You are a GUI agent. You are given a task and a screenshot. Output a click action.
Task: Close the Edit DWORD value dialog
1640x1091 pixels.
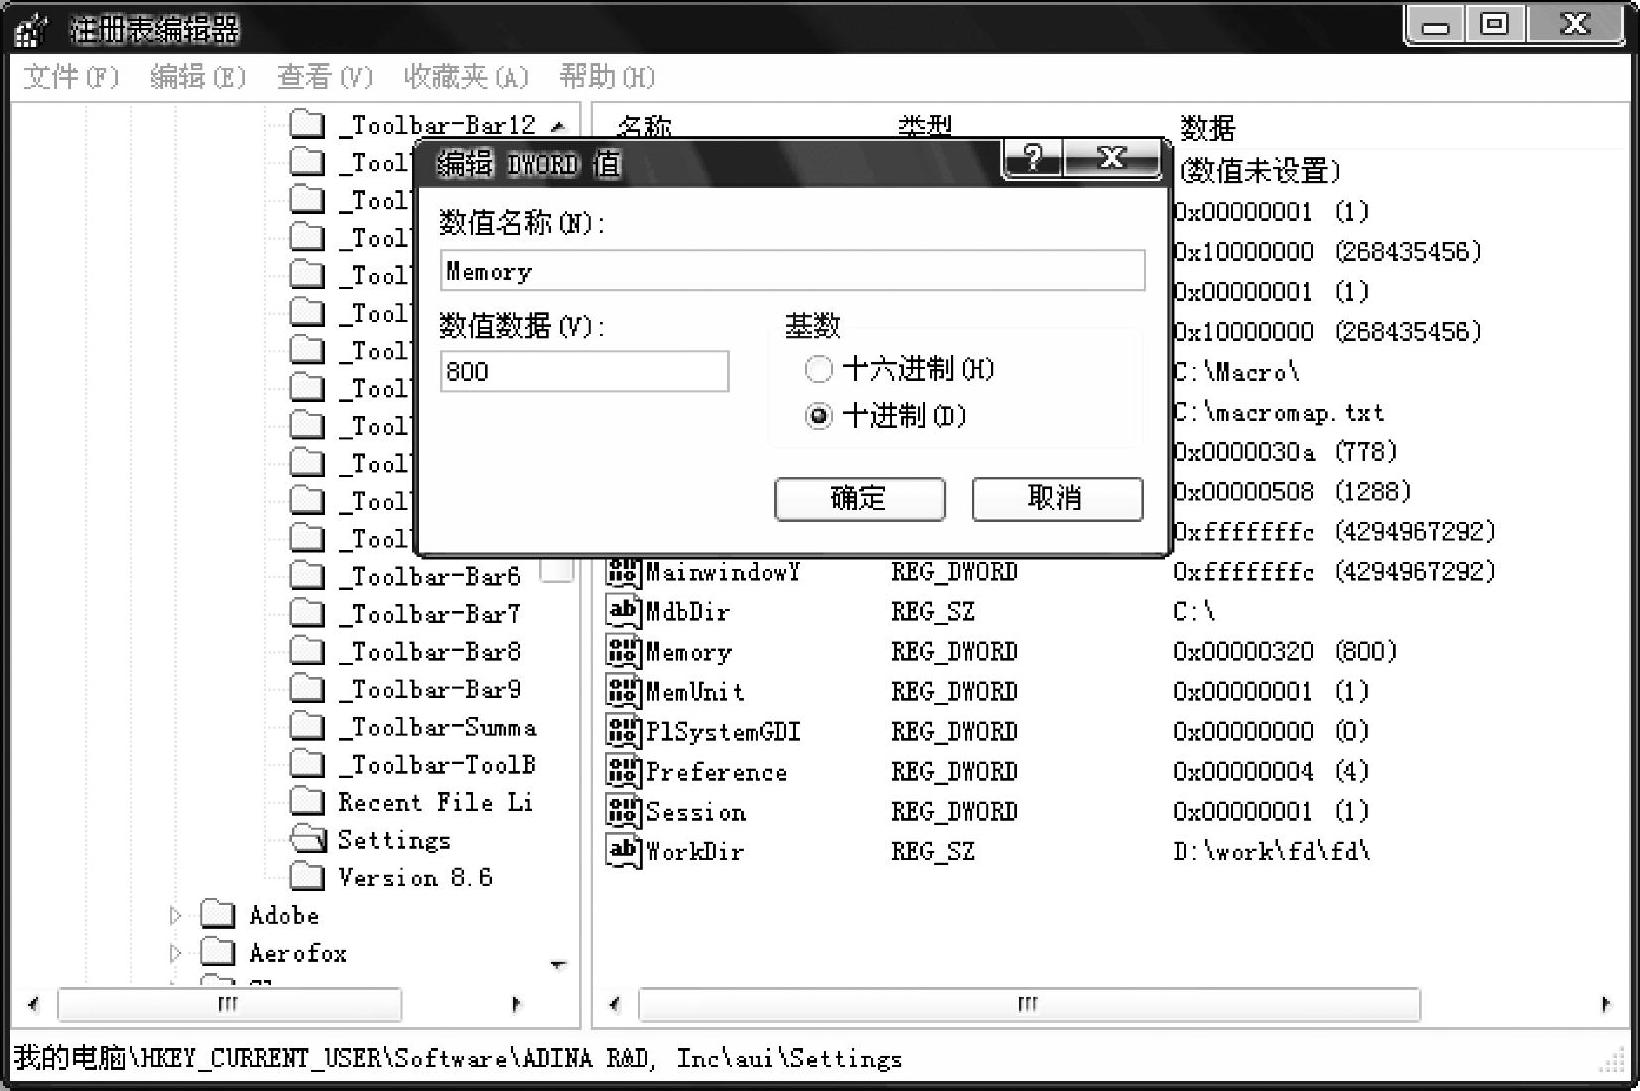1112,158
